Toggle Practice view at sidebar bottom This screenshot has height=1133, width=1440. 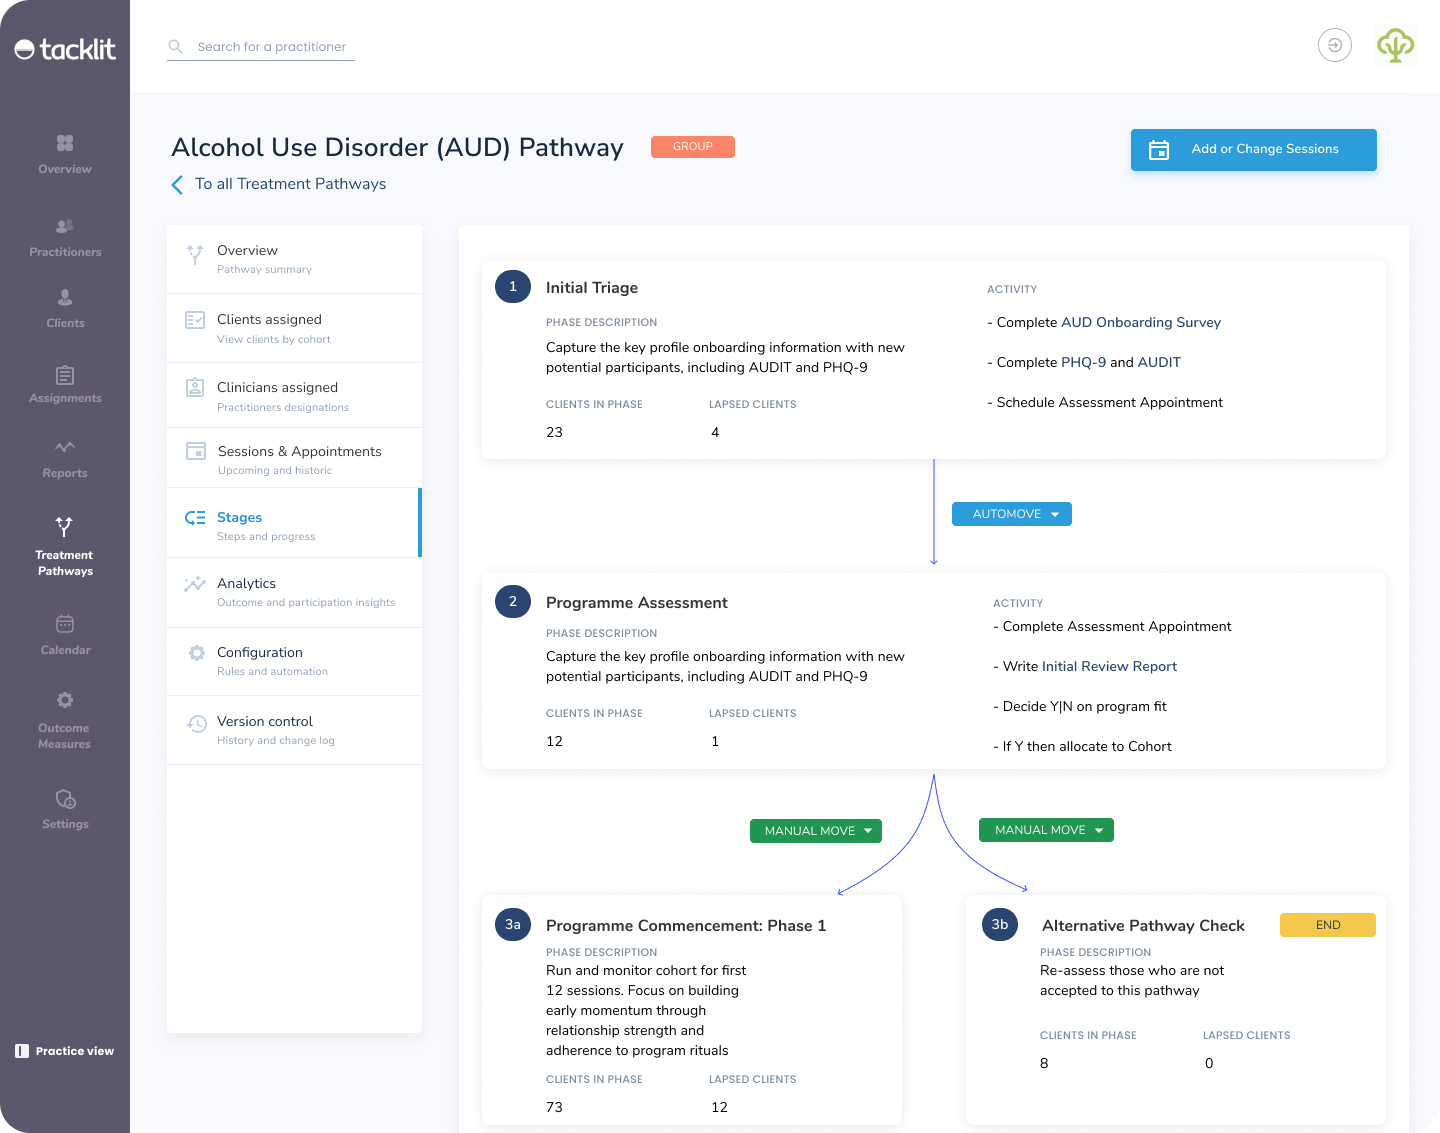65,1051
